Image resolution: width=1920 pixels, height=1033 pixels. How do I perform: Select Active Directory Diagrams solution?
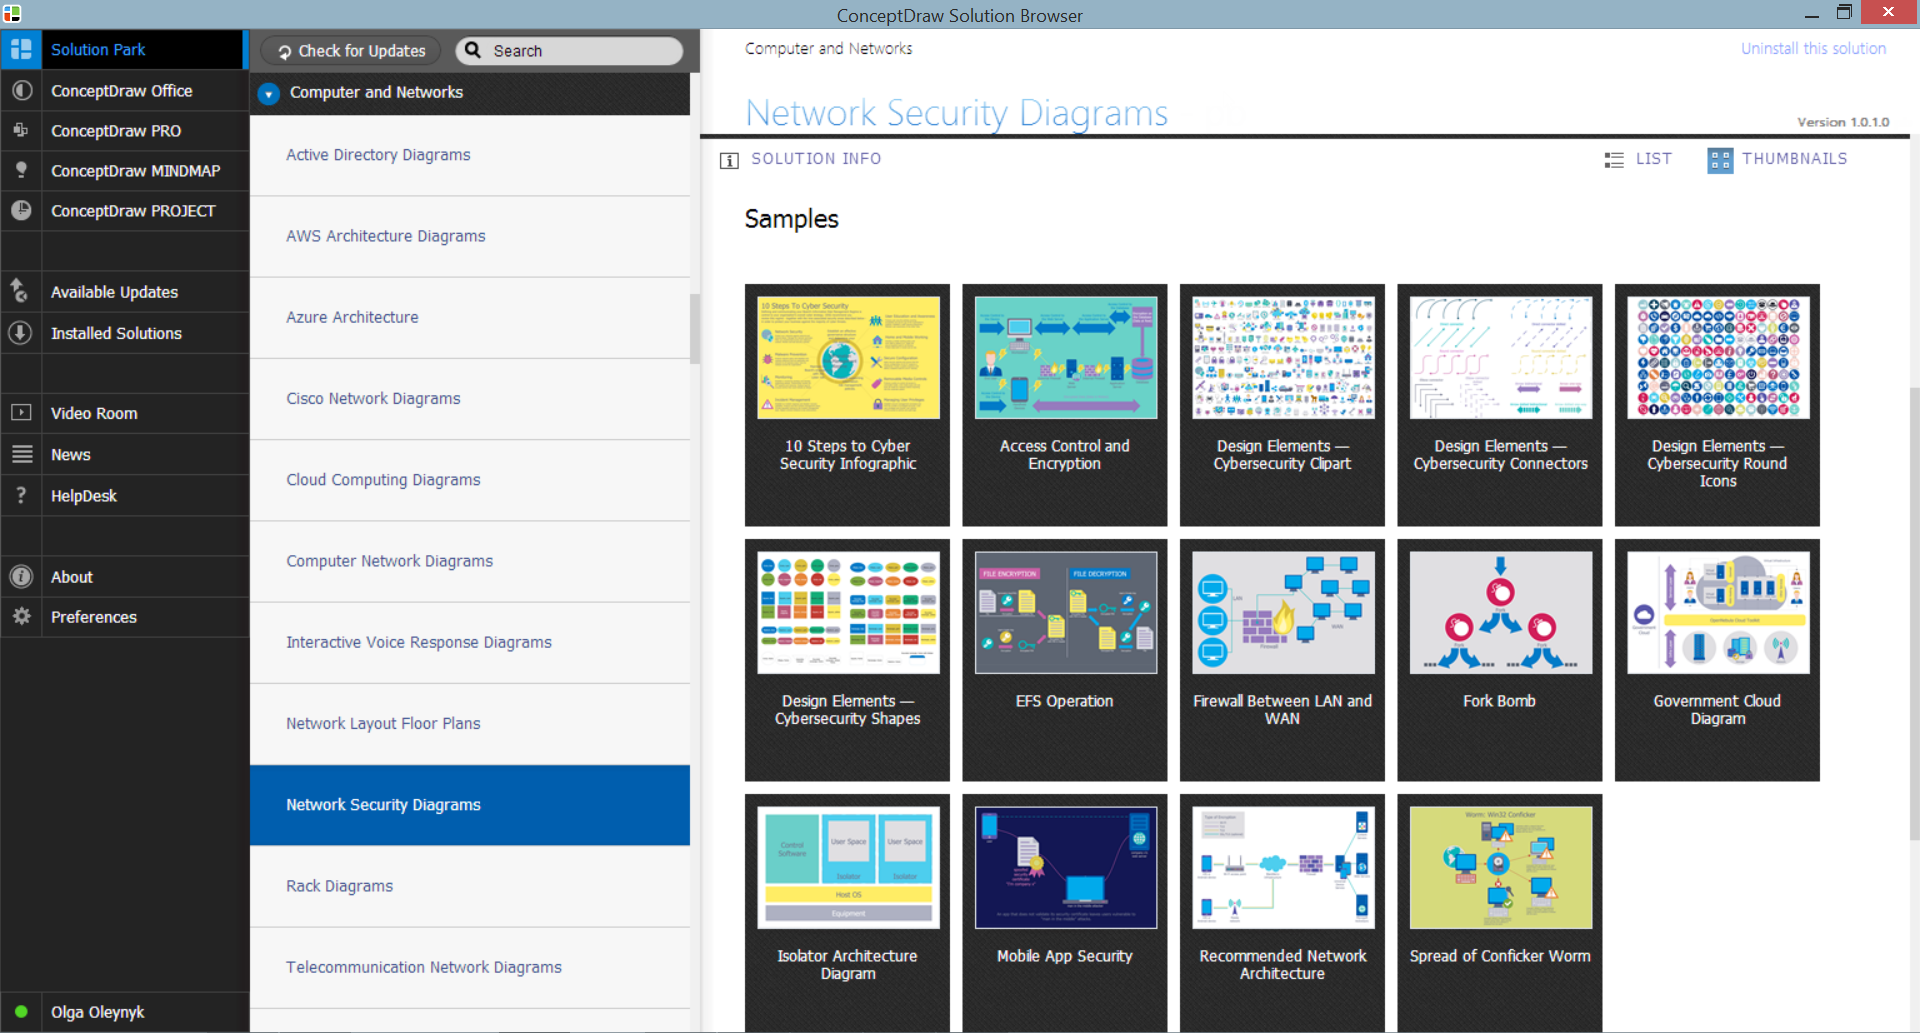[470, 155]
